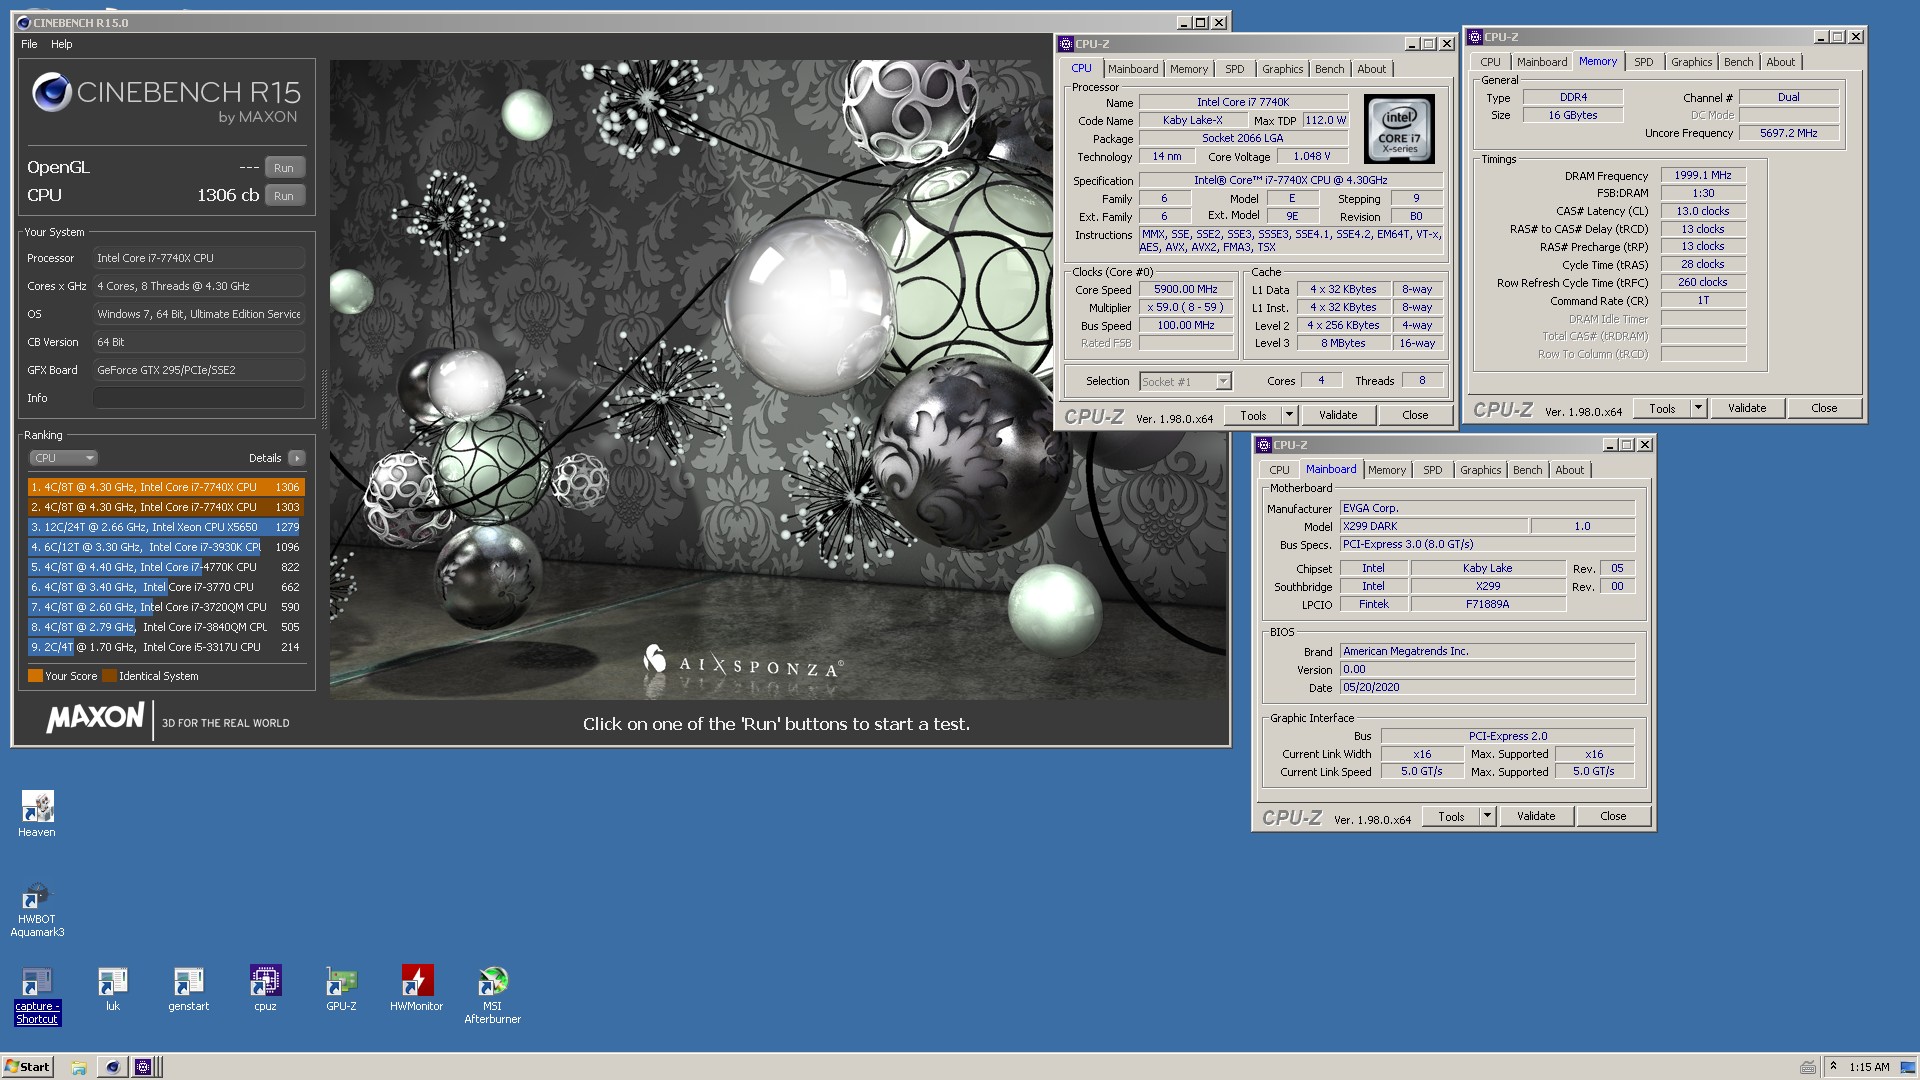Click Validate in CPU-Z CPU window
Screen dimensions: 1920x1080
[1338, 416]
